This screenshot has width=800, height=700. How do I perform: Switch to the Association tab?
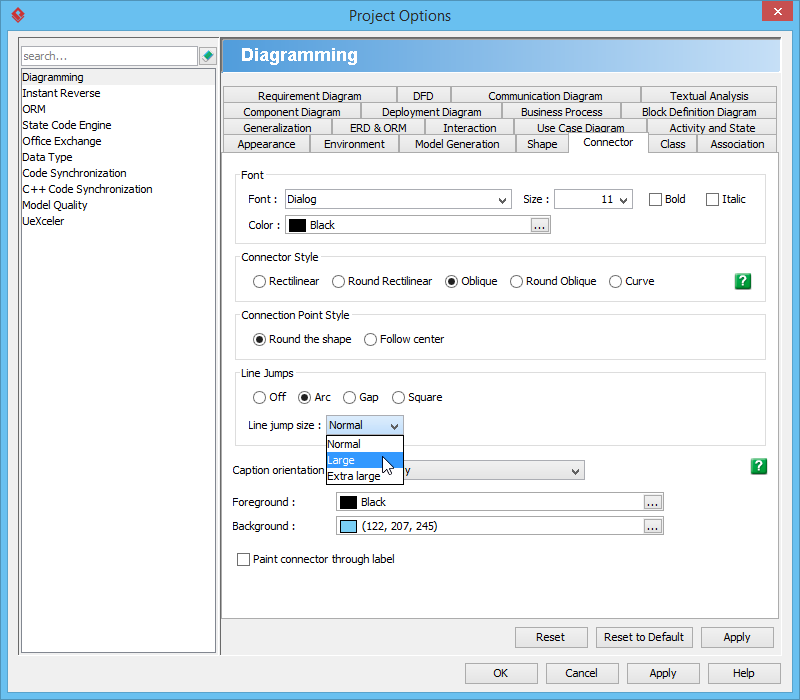point(737,144)
